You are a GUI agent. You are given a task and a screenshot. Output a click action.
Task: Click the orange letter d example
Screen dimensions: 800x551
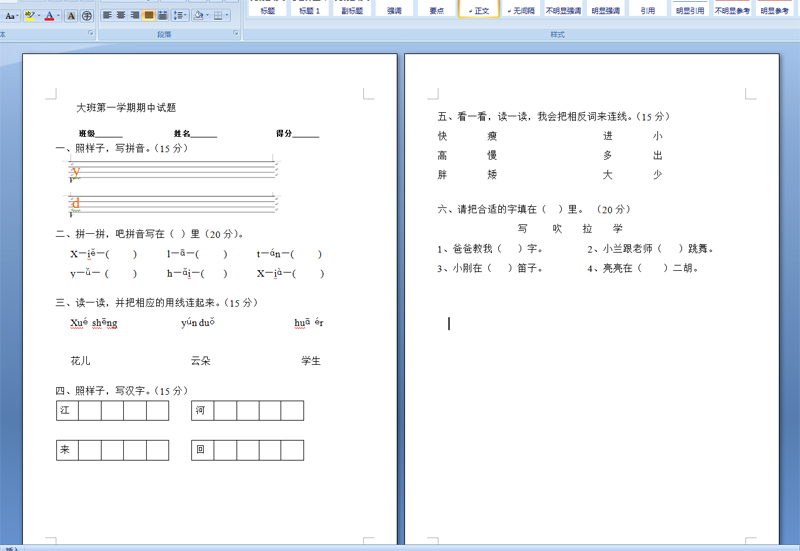click(x=76, y=203)
